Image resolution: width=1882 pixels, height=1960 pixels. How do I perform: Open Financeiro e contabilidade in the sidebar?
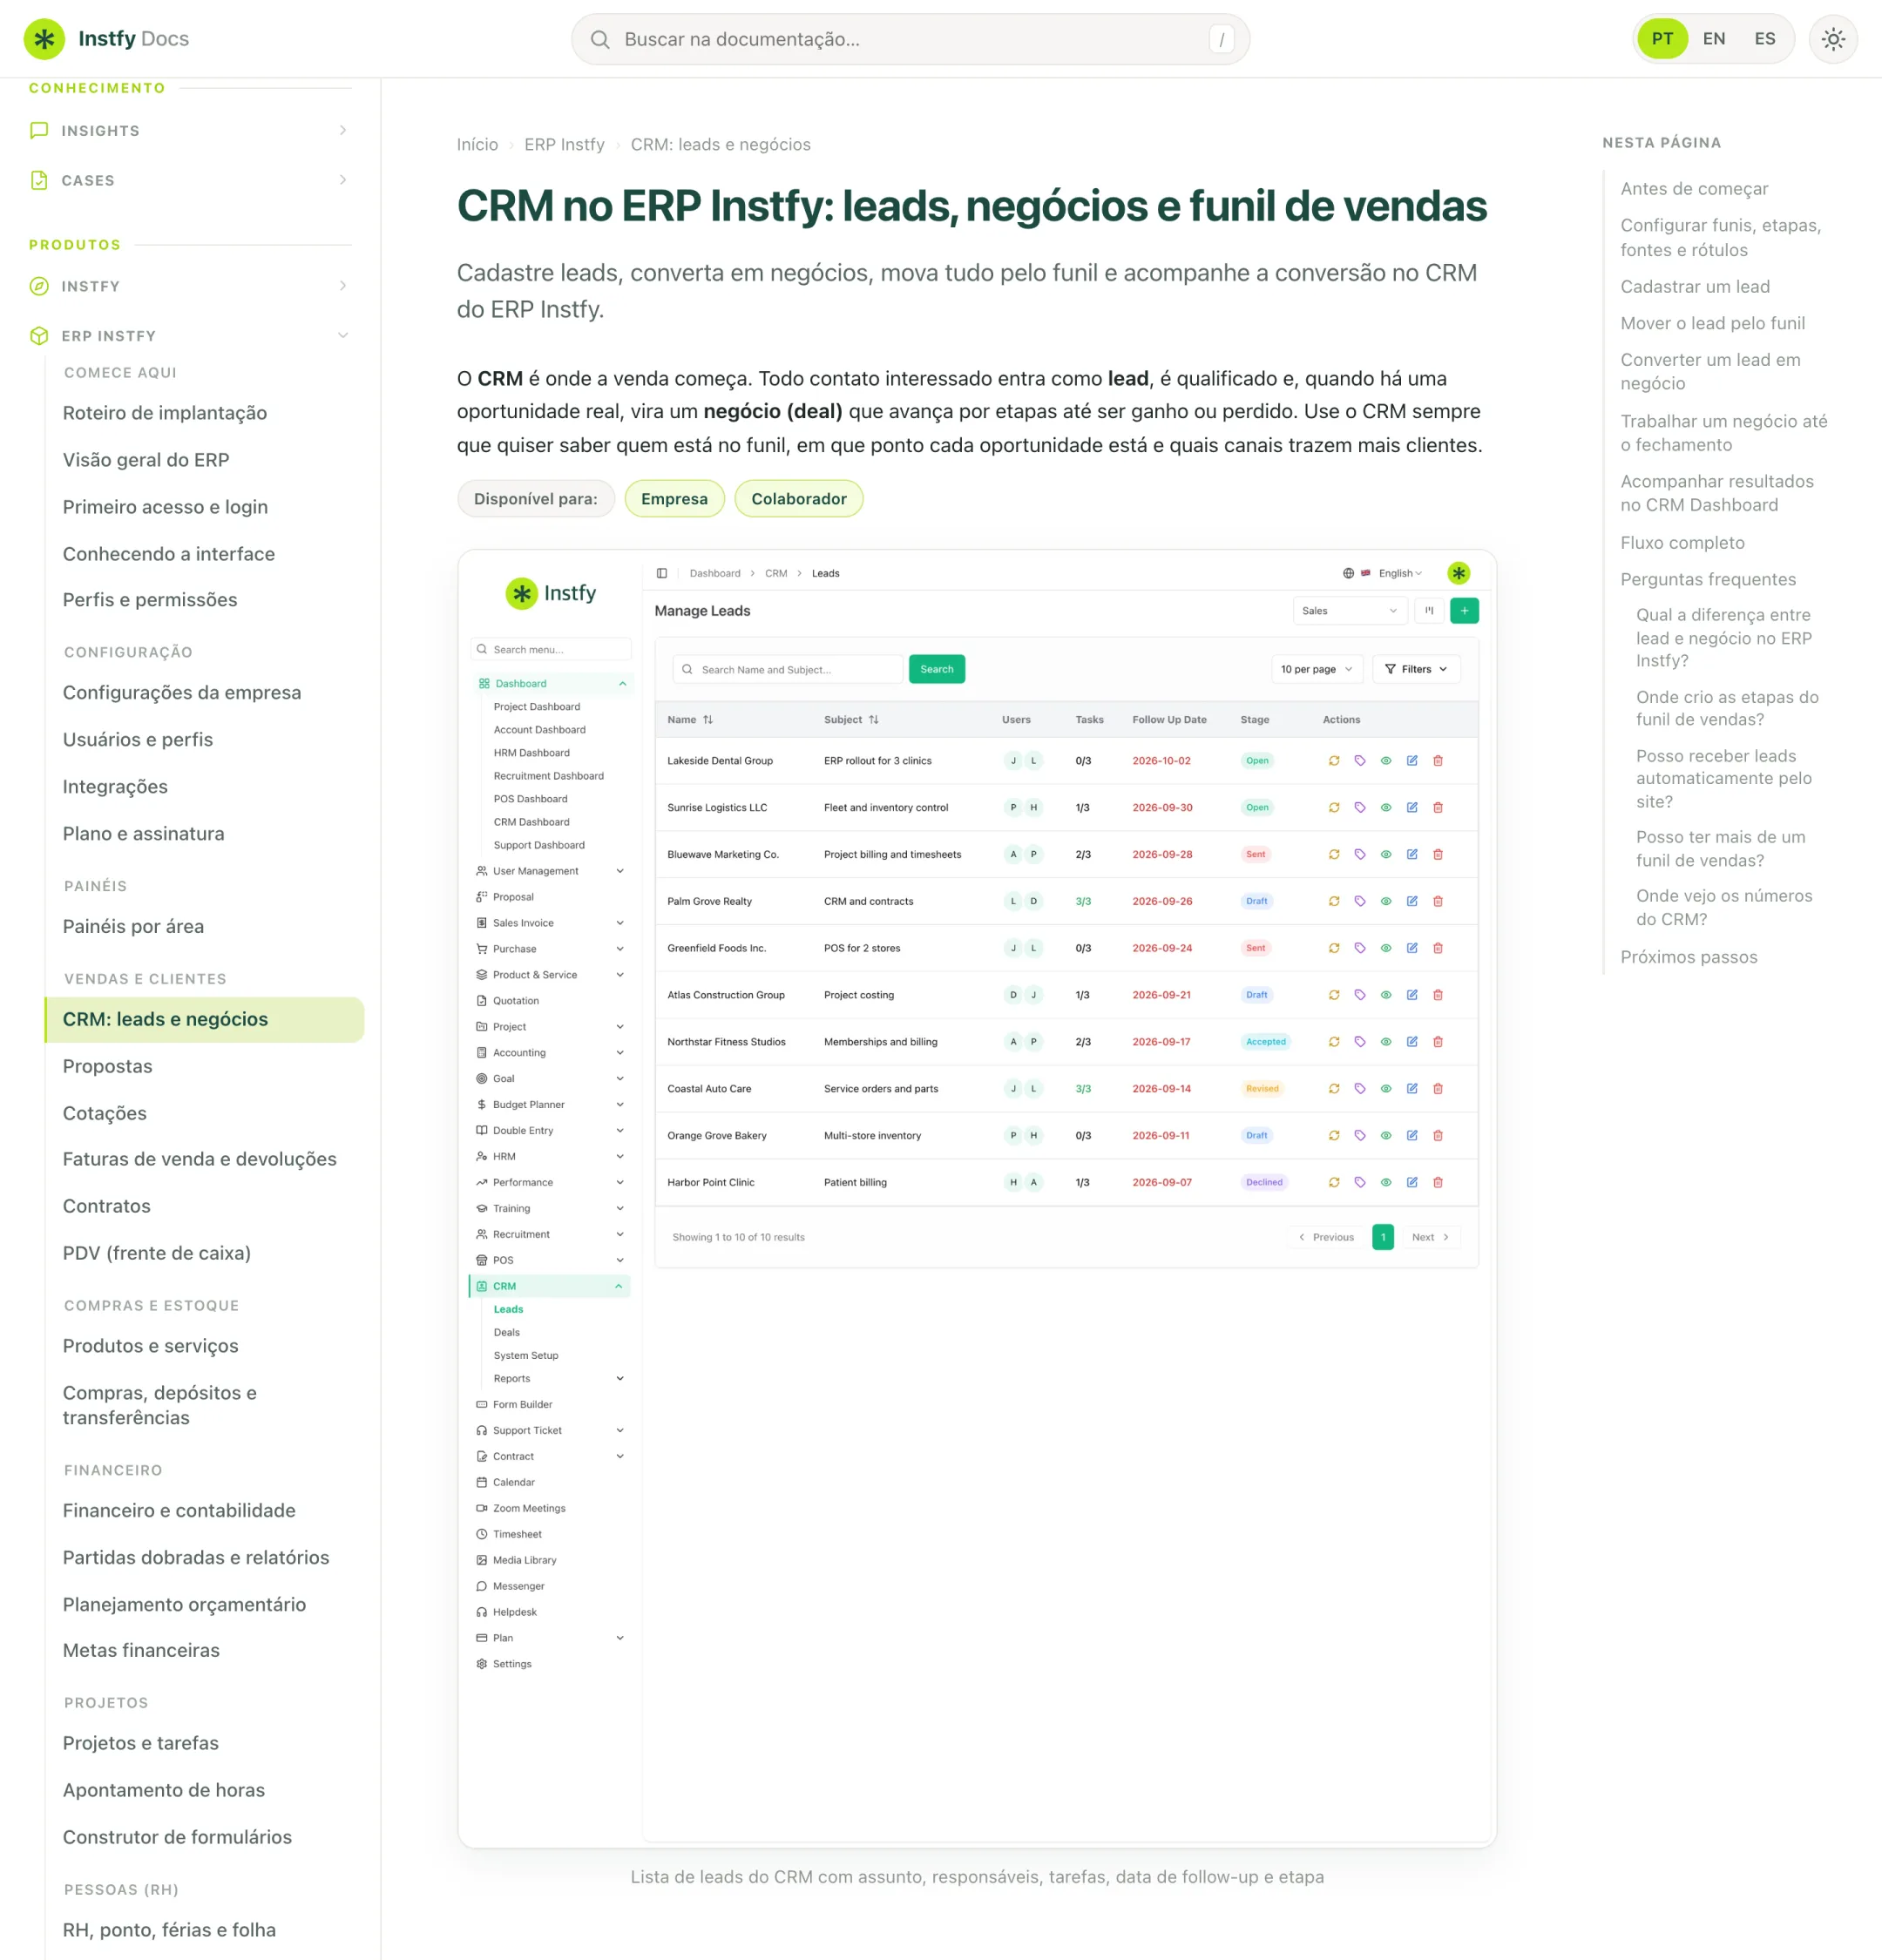point(179,1510)
